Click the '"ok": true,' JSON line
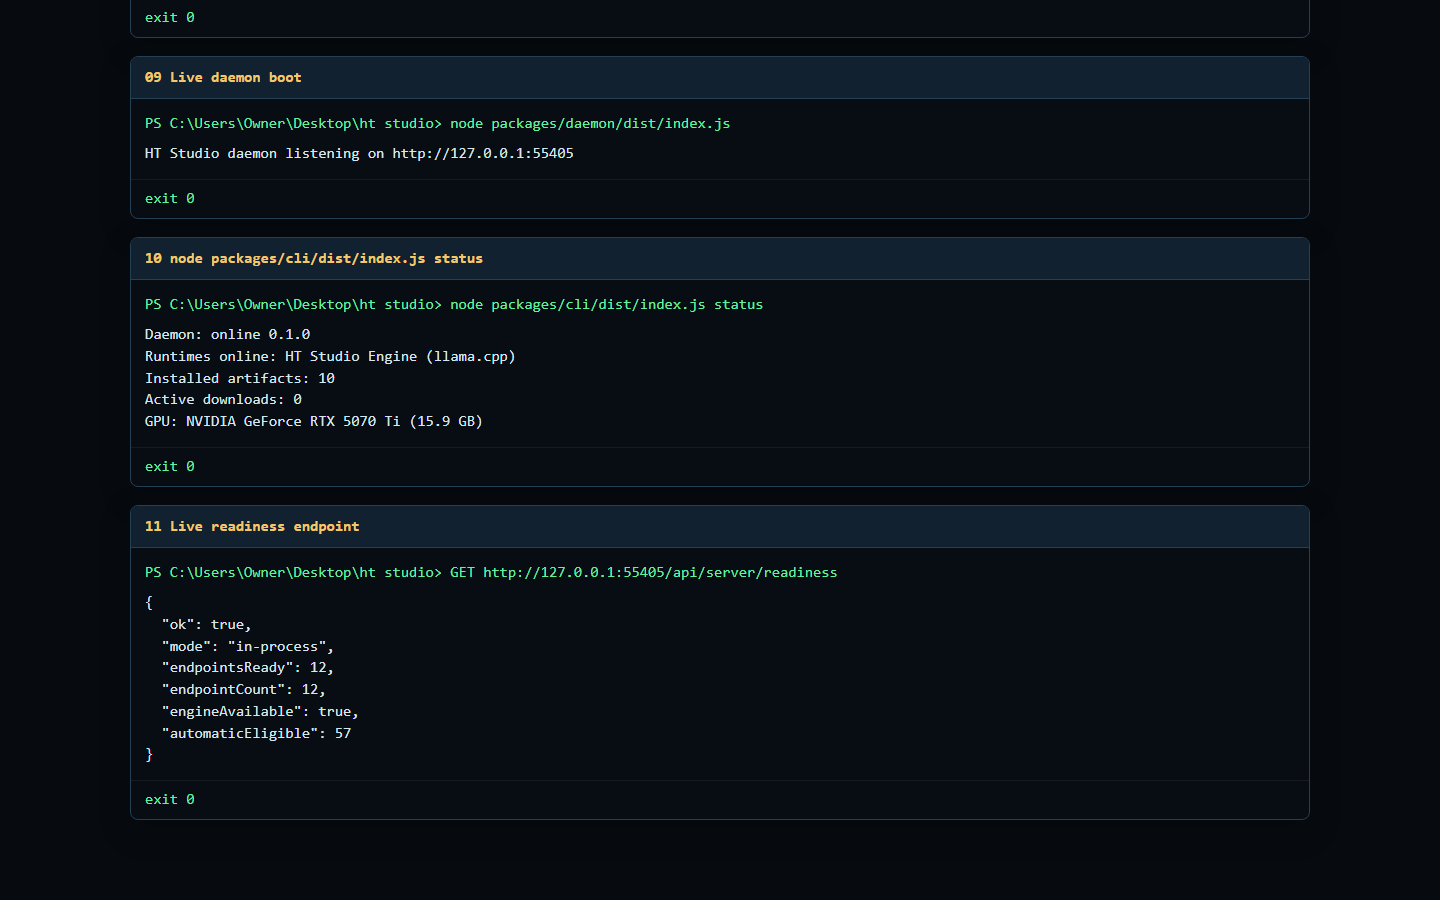The image size is (1440, 900). pyautogui.click(x=206, y=624)
